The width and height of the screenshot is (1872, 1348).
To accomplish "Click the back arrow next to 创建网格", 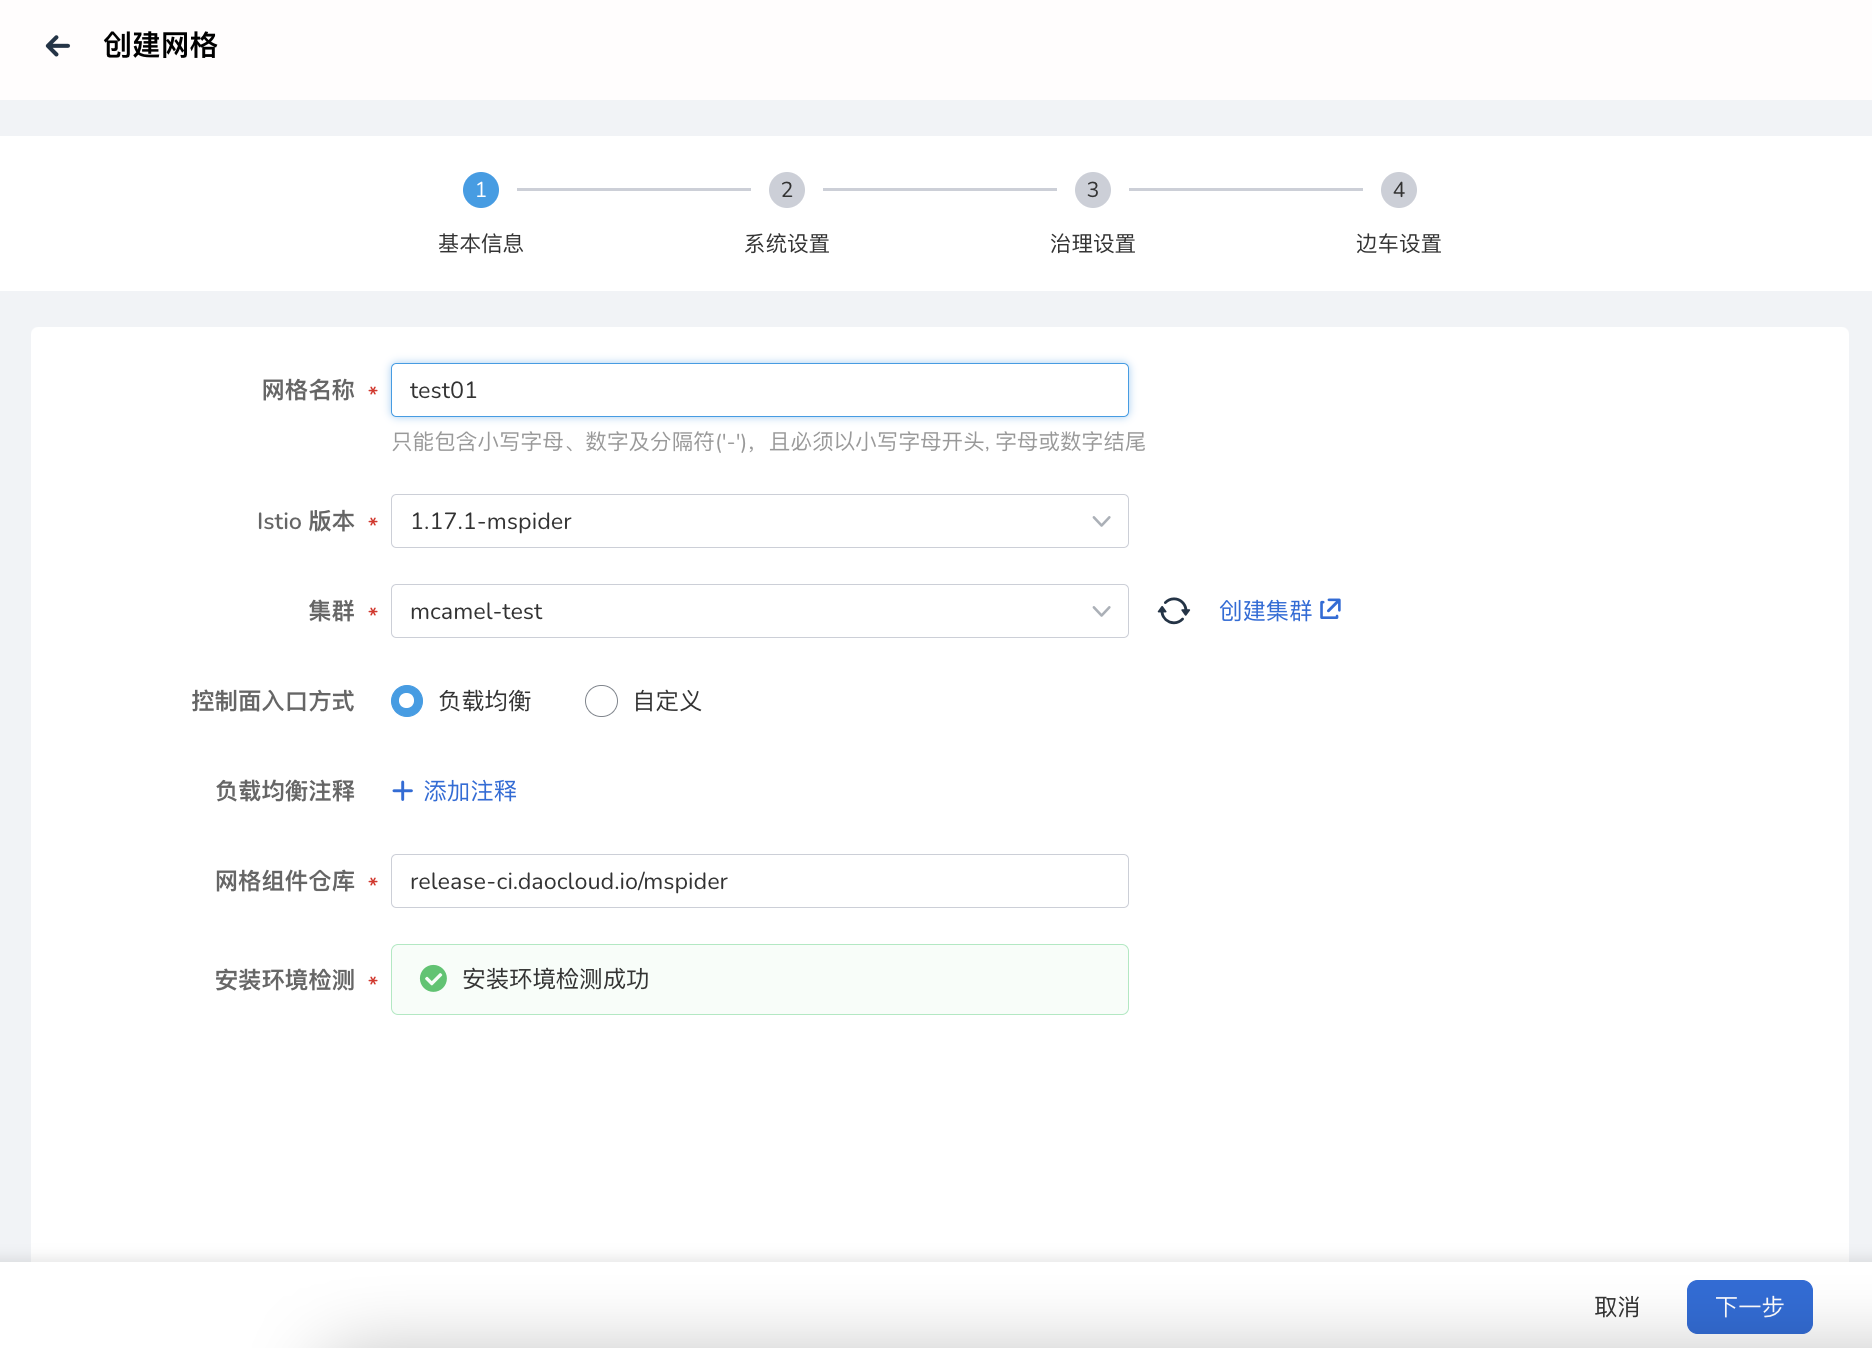I will pyautogui.click(x=58, y=45).
